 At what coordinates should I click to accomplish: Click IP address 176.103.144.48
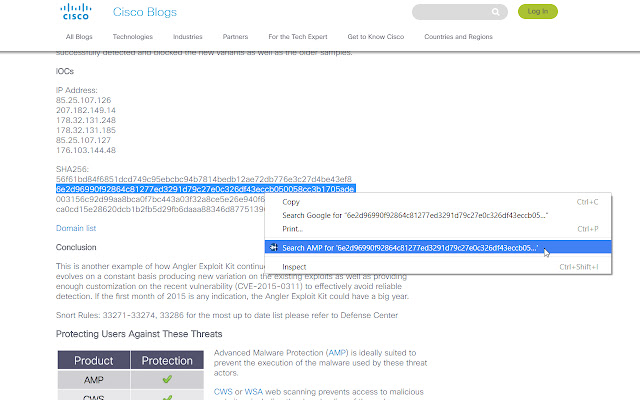86,150
